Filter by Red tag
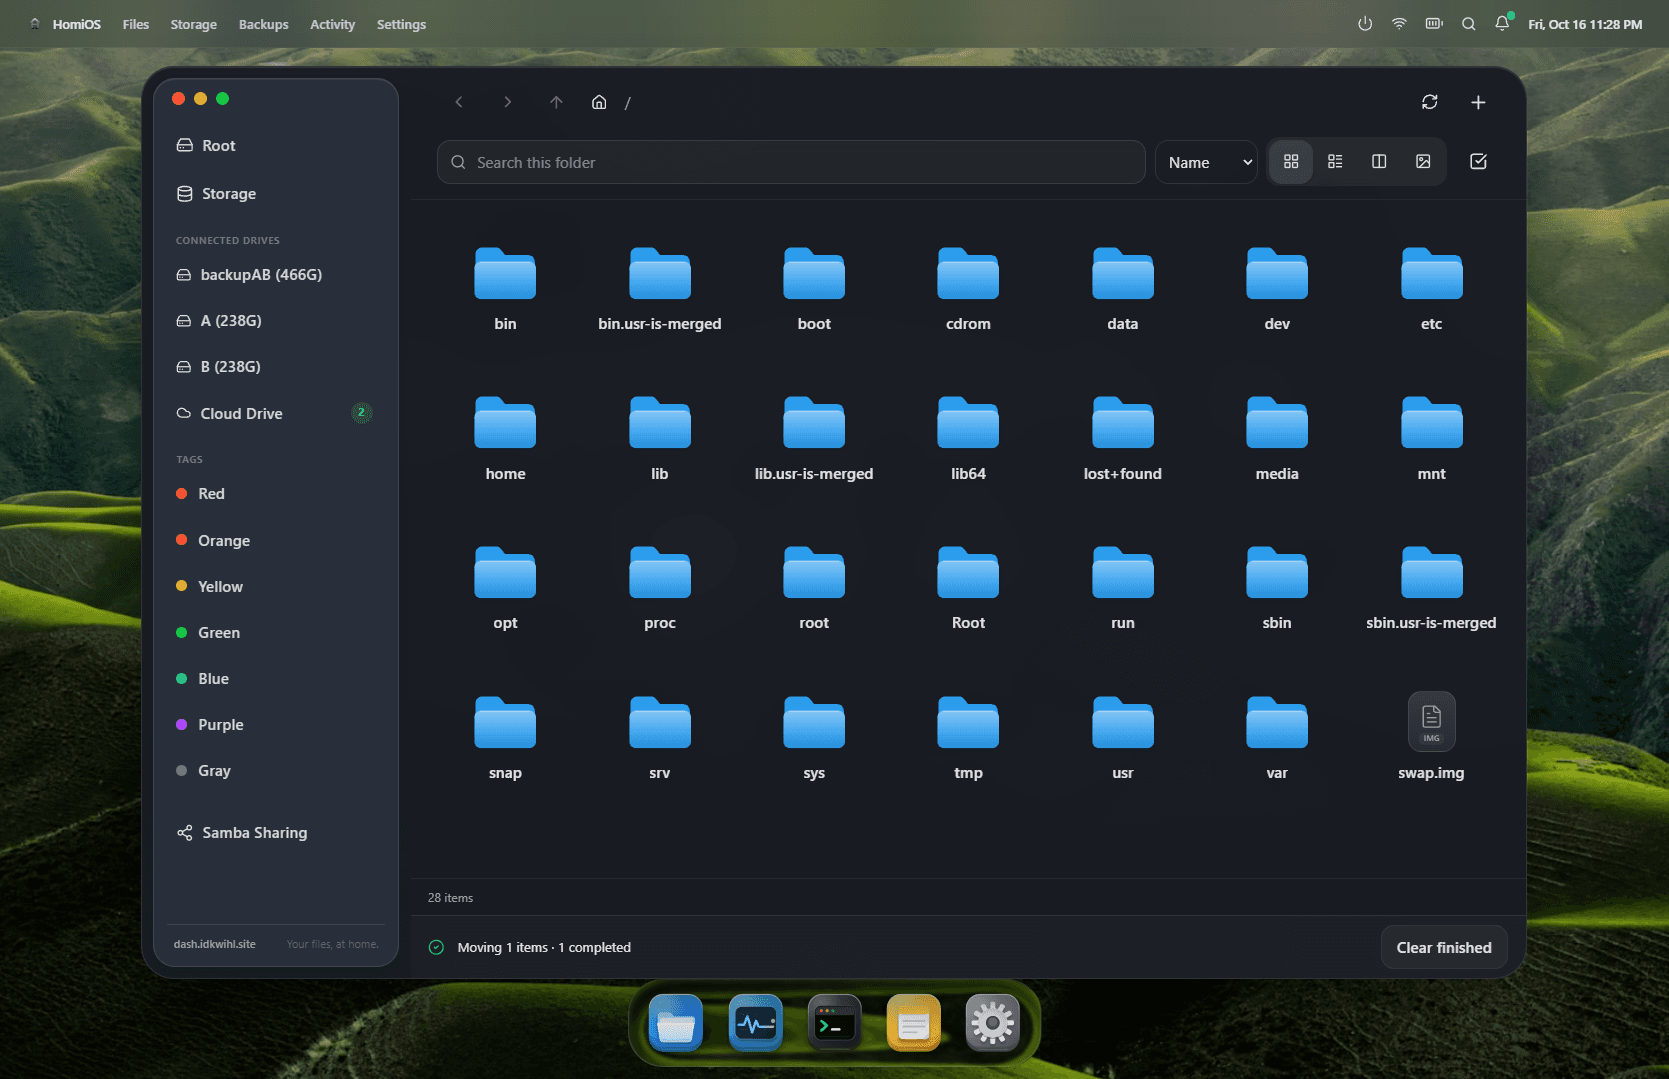1669x1079 pixels. (276, 494)
